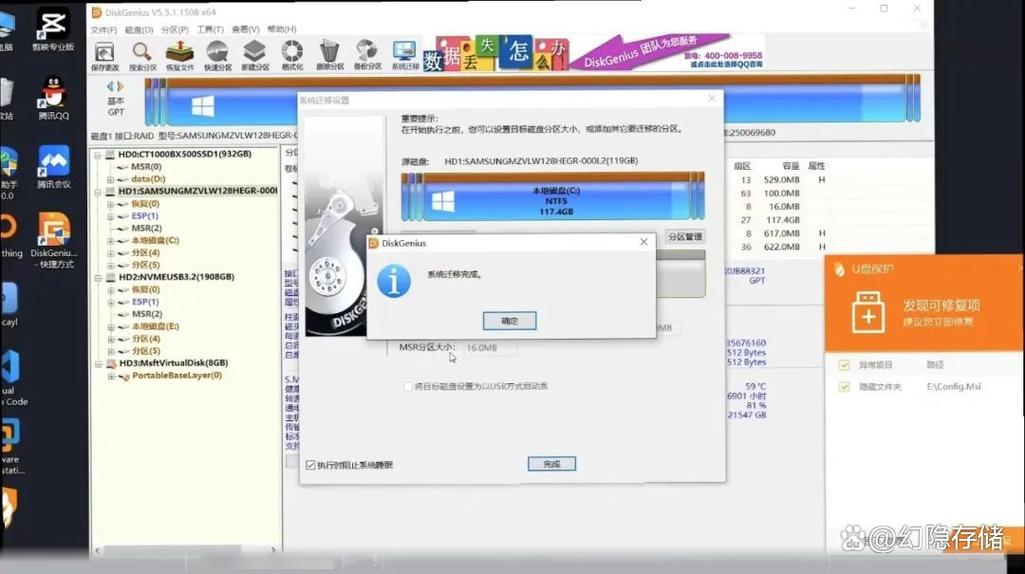Open the 文件(F) menu
Screen dimensions: 1025x574
tap(104, 30)
